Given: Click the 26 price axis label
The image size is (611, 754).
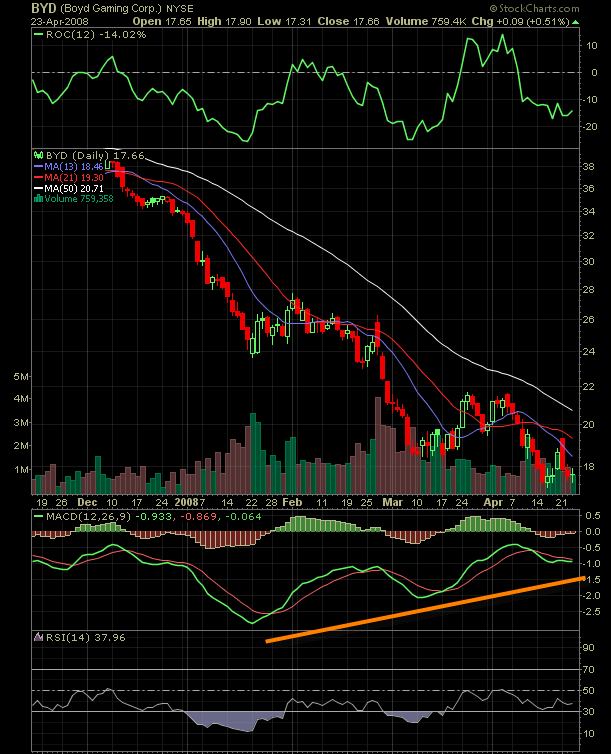Looking at the screenshot, I should [589, 320].
